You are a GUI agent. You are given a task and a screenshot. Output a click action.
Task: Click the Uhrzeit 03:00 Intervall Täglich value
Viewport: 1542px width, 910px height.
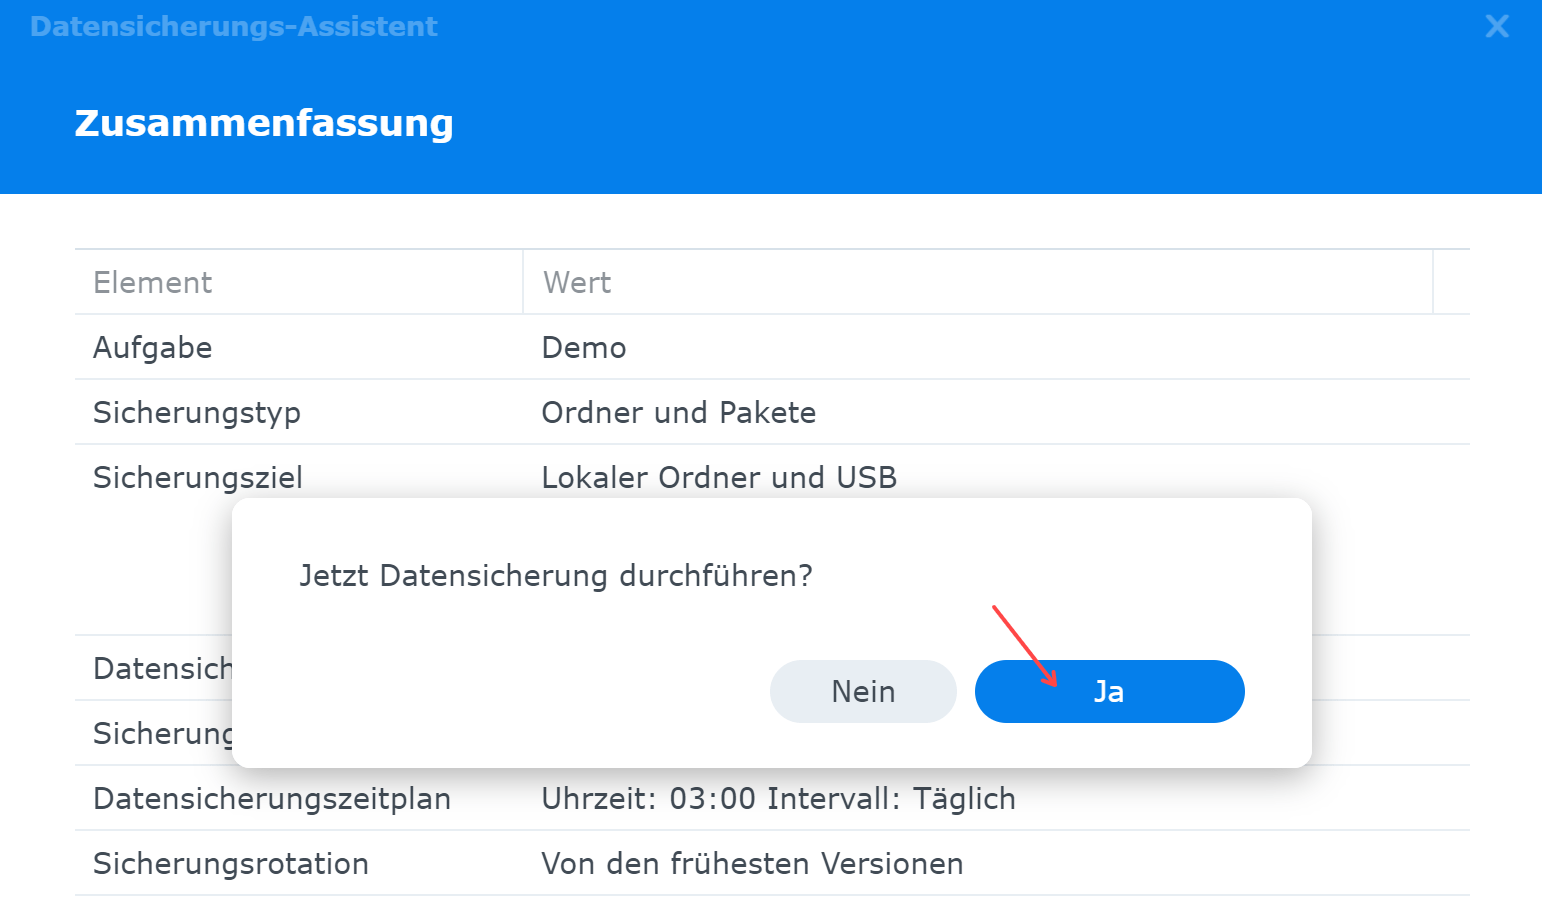(x=778, y=799)
